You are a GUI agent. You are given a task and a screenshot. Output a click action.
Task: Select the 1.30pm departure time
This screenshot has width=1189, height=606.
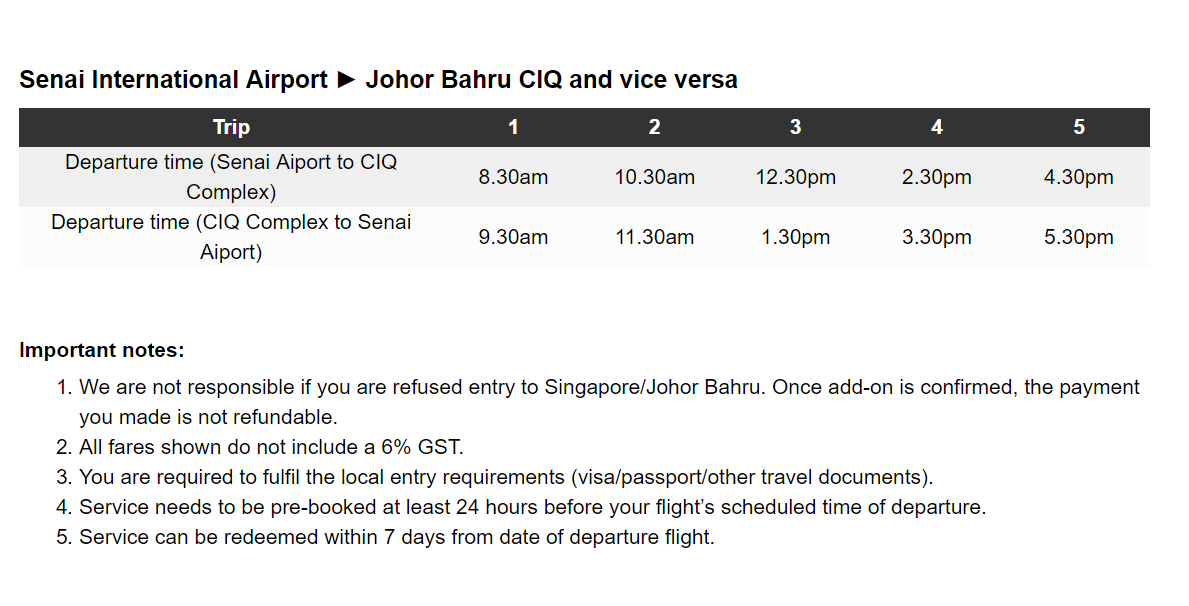(795, 237)
